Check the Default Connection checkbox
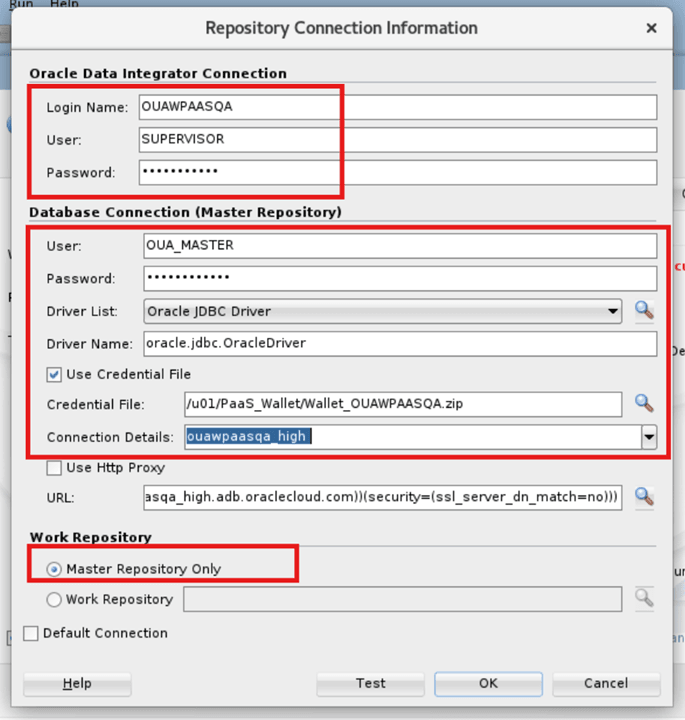Viewport: 685px width, 720px height. pos(31,633)
